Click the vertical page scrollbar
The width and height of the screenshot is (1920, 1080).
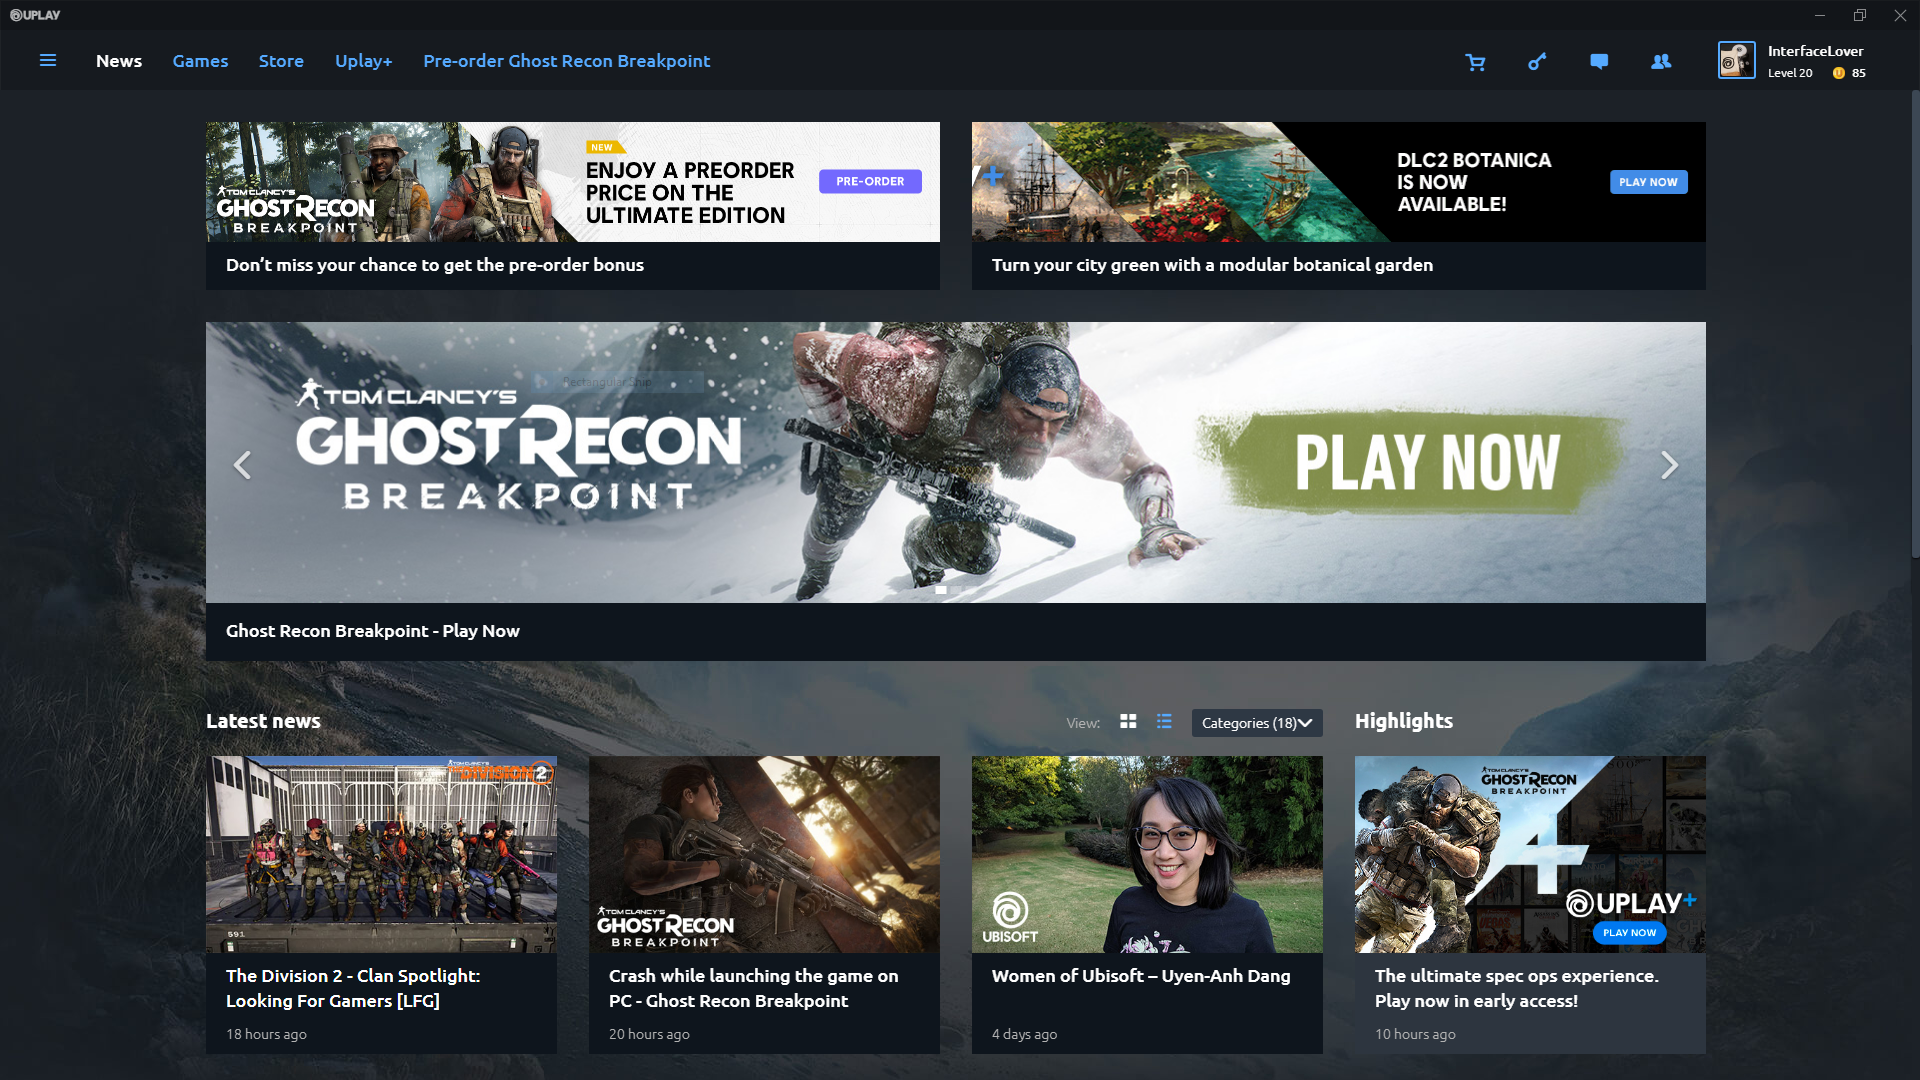click(1915, 325)
